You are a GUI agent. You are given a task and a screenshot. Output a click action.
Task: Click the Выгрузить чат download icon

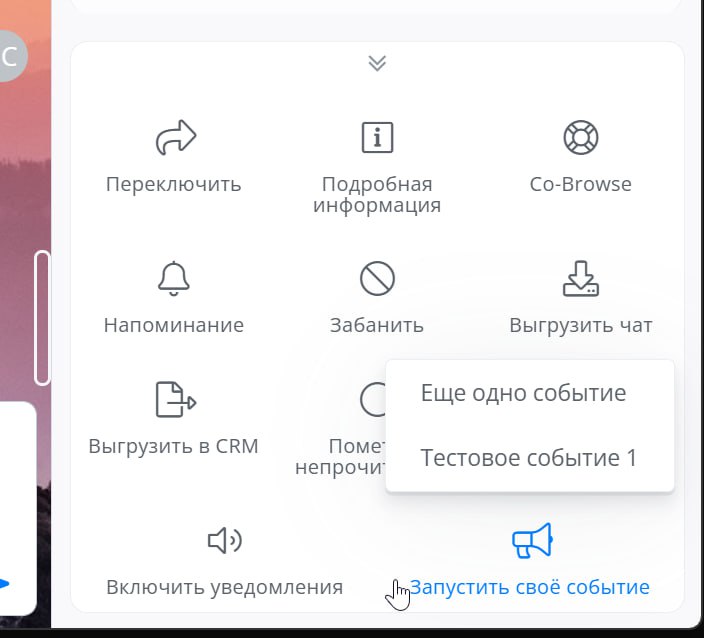tap(581, 278)
